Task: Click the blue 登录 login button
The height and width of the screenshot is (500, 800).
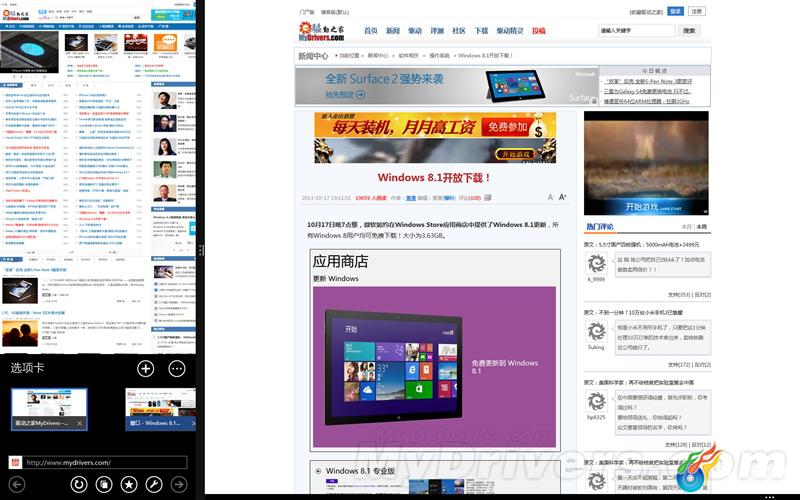Action: (676, 11)
